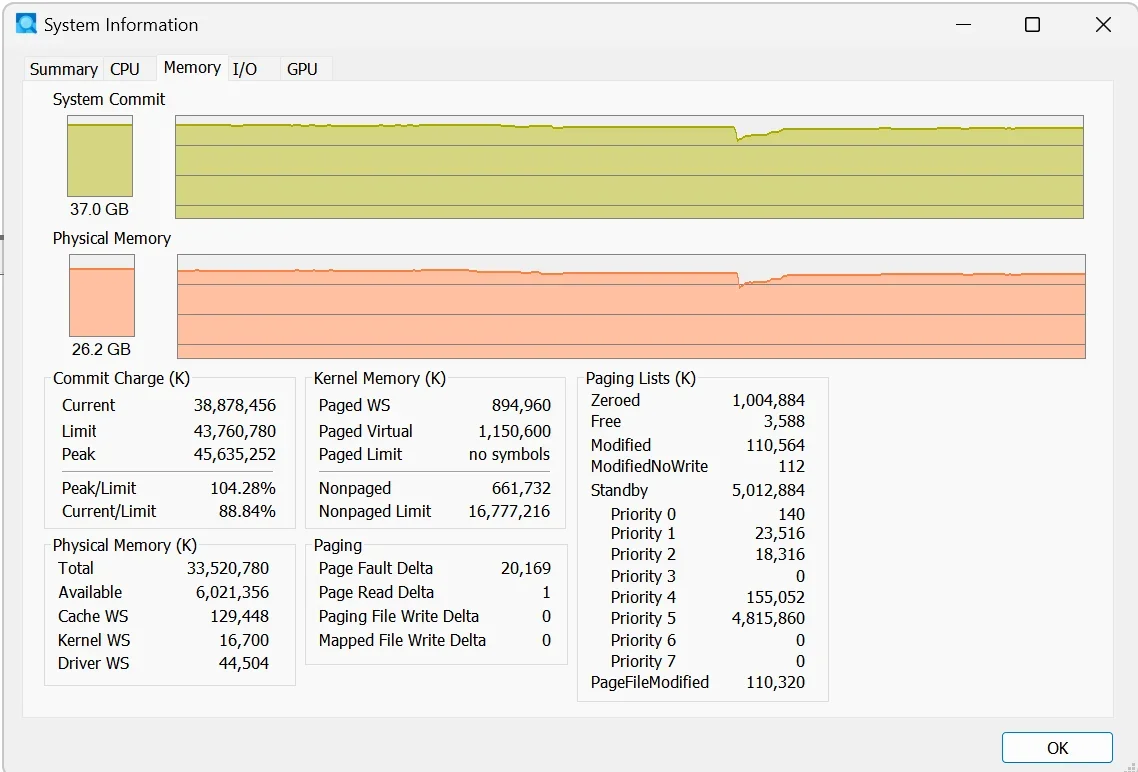Click the Physical Memory 26.2 GB gauge

tap(101, 295)
